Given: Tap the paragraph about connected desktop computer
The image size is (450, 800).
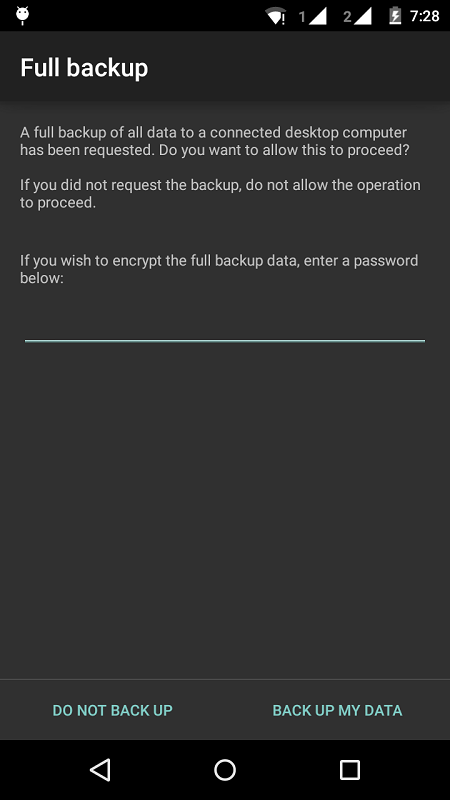Looking at the screenshot, I should point(215,141).
